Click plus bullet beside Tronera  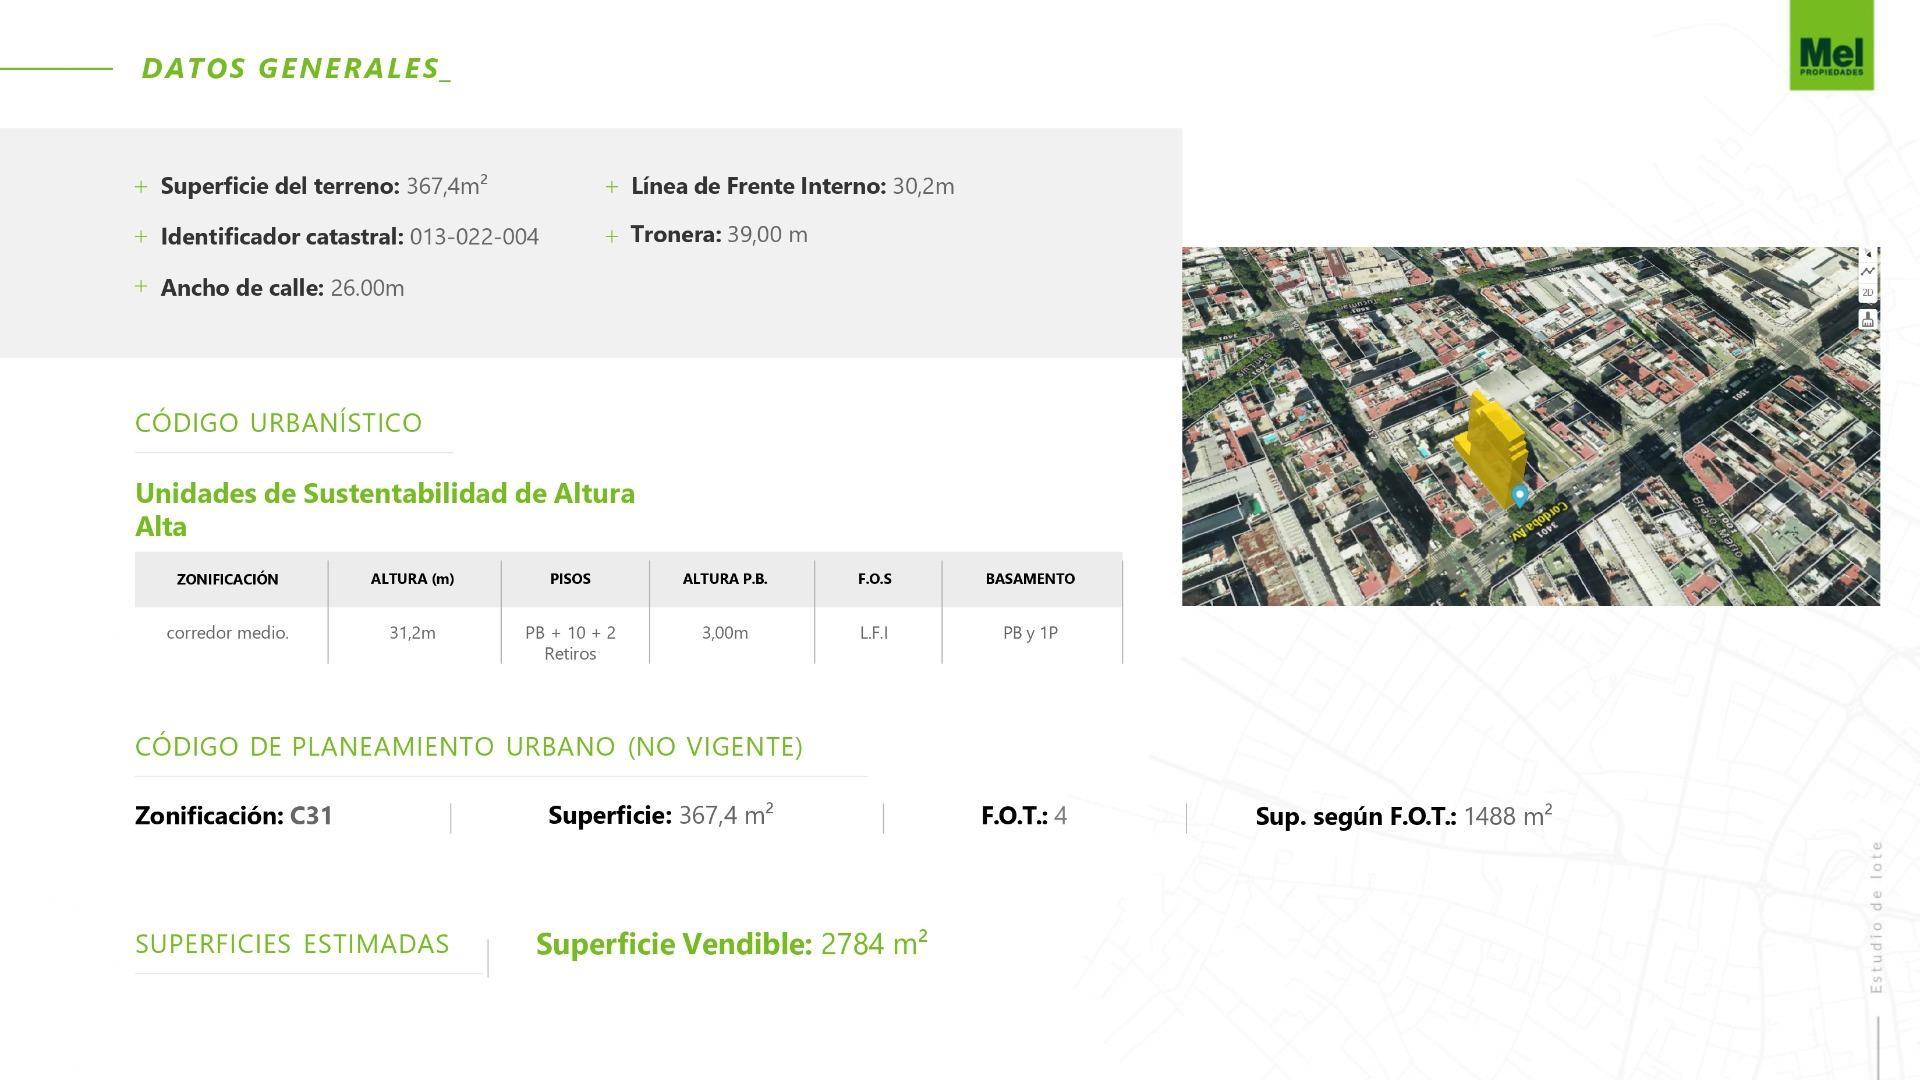(x=612, y=236)
